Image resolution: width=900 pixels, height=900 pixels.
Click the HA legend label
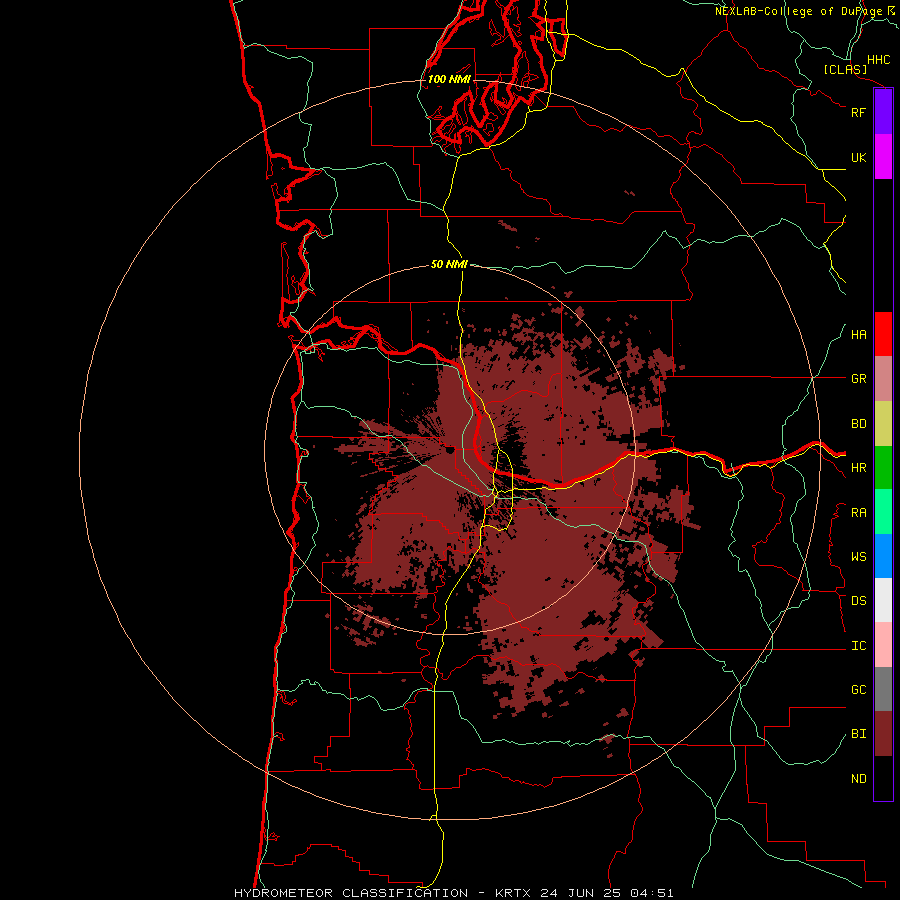click(858, 335)
